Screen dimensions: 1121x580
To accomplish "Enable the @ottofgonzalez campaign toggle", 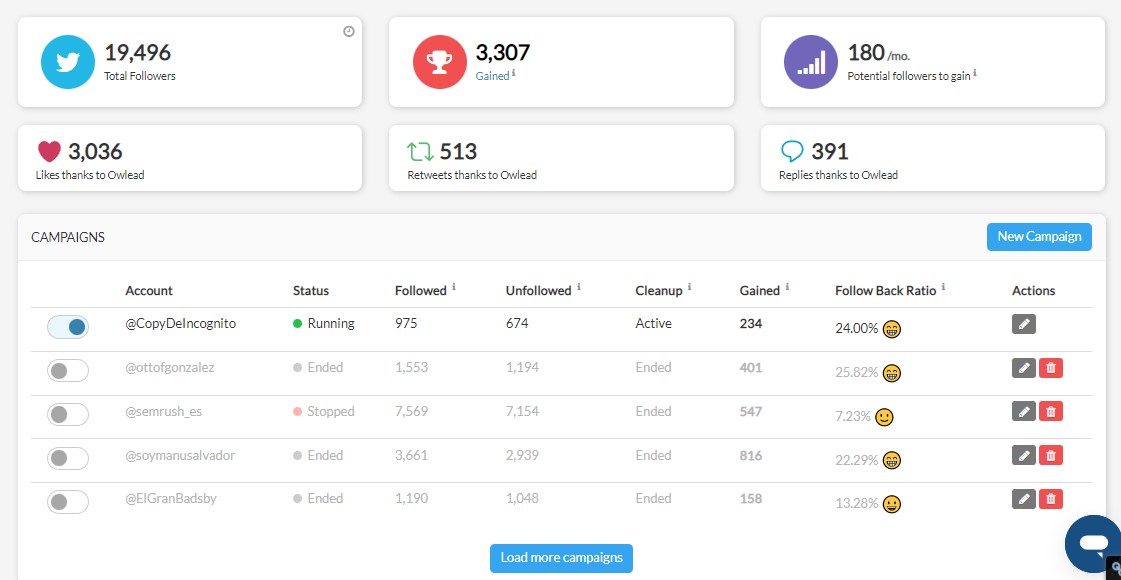I will tap(67, 369).
